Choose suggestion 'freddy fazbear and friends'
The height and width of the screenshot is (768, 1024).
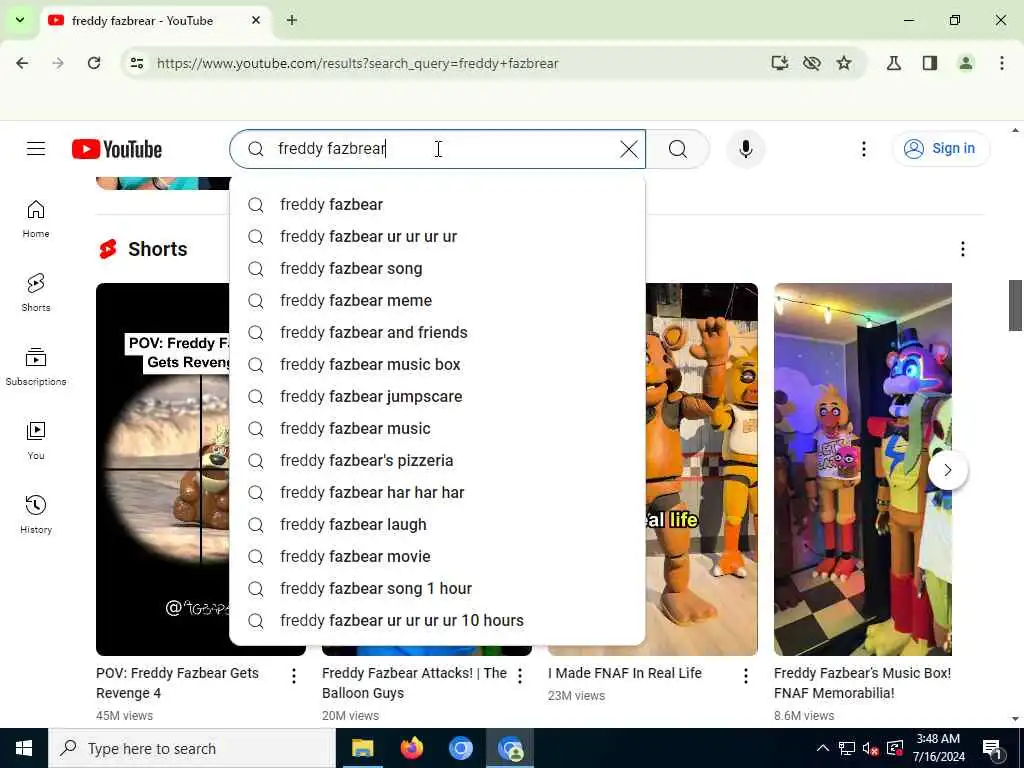click(x=438, y=332)
